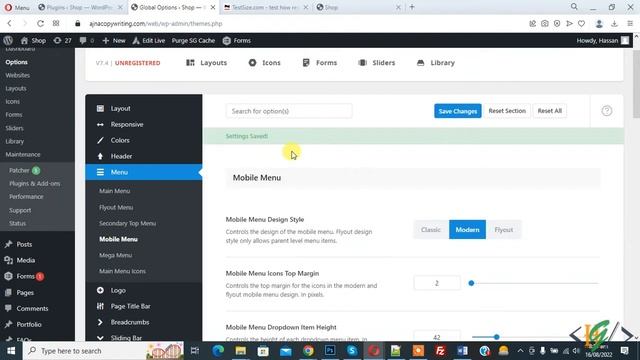The width and height of the screenshot is (640, 360).
Task: Open comments bubble in admin bar
Action: coord(87,40)
